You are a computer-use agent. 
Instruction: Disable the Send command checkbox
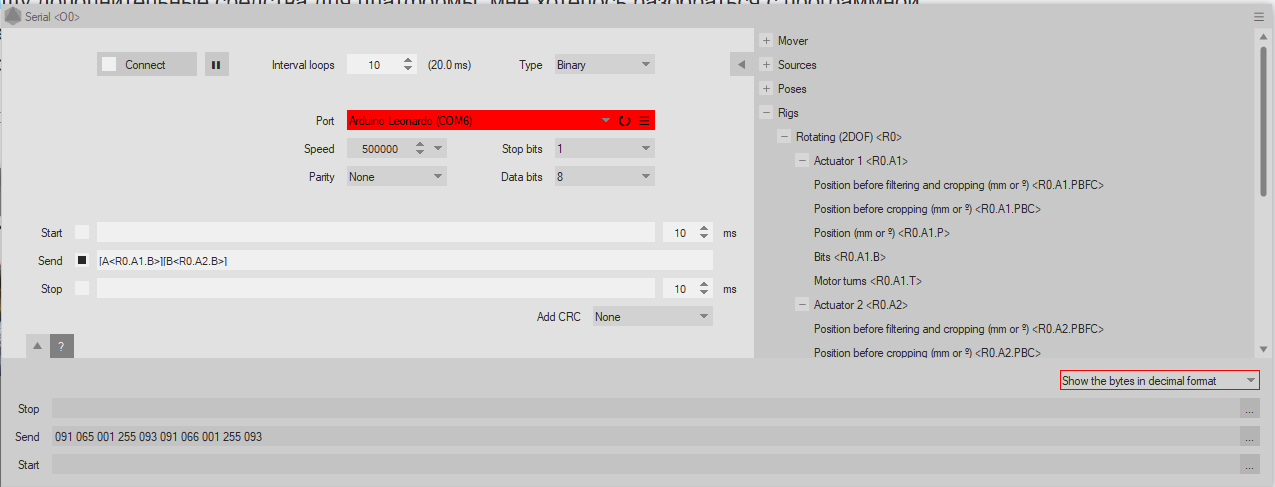82,261
